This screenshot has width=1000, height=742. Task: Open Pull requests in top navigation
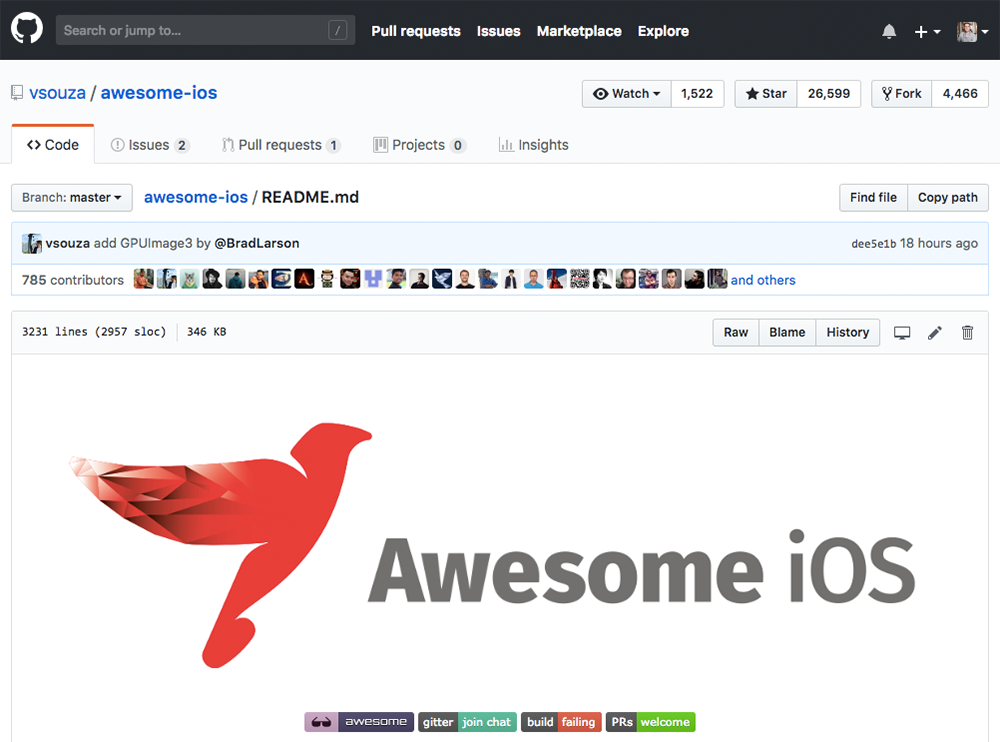[416, 31]
